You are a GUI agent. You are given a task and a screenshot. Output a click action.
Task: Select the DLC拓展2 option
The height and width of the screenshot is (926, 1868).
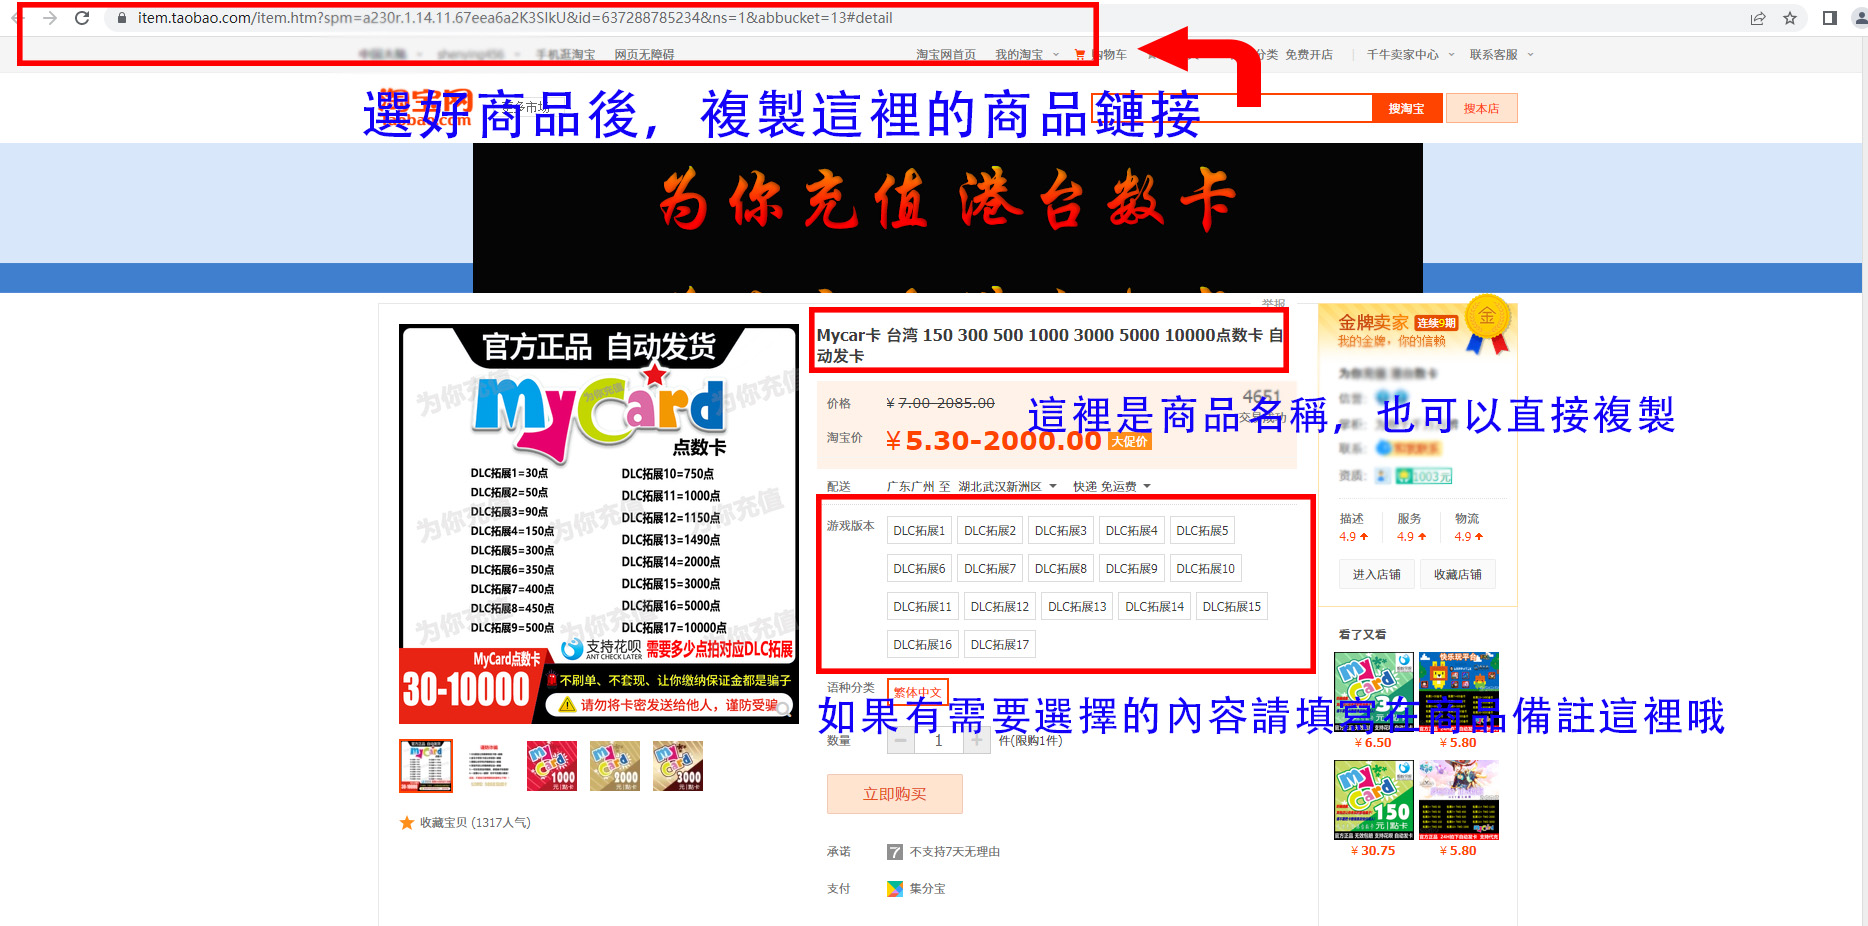990,531
